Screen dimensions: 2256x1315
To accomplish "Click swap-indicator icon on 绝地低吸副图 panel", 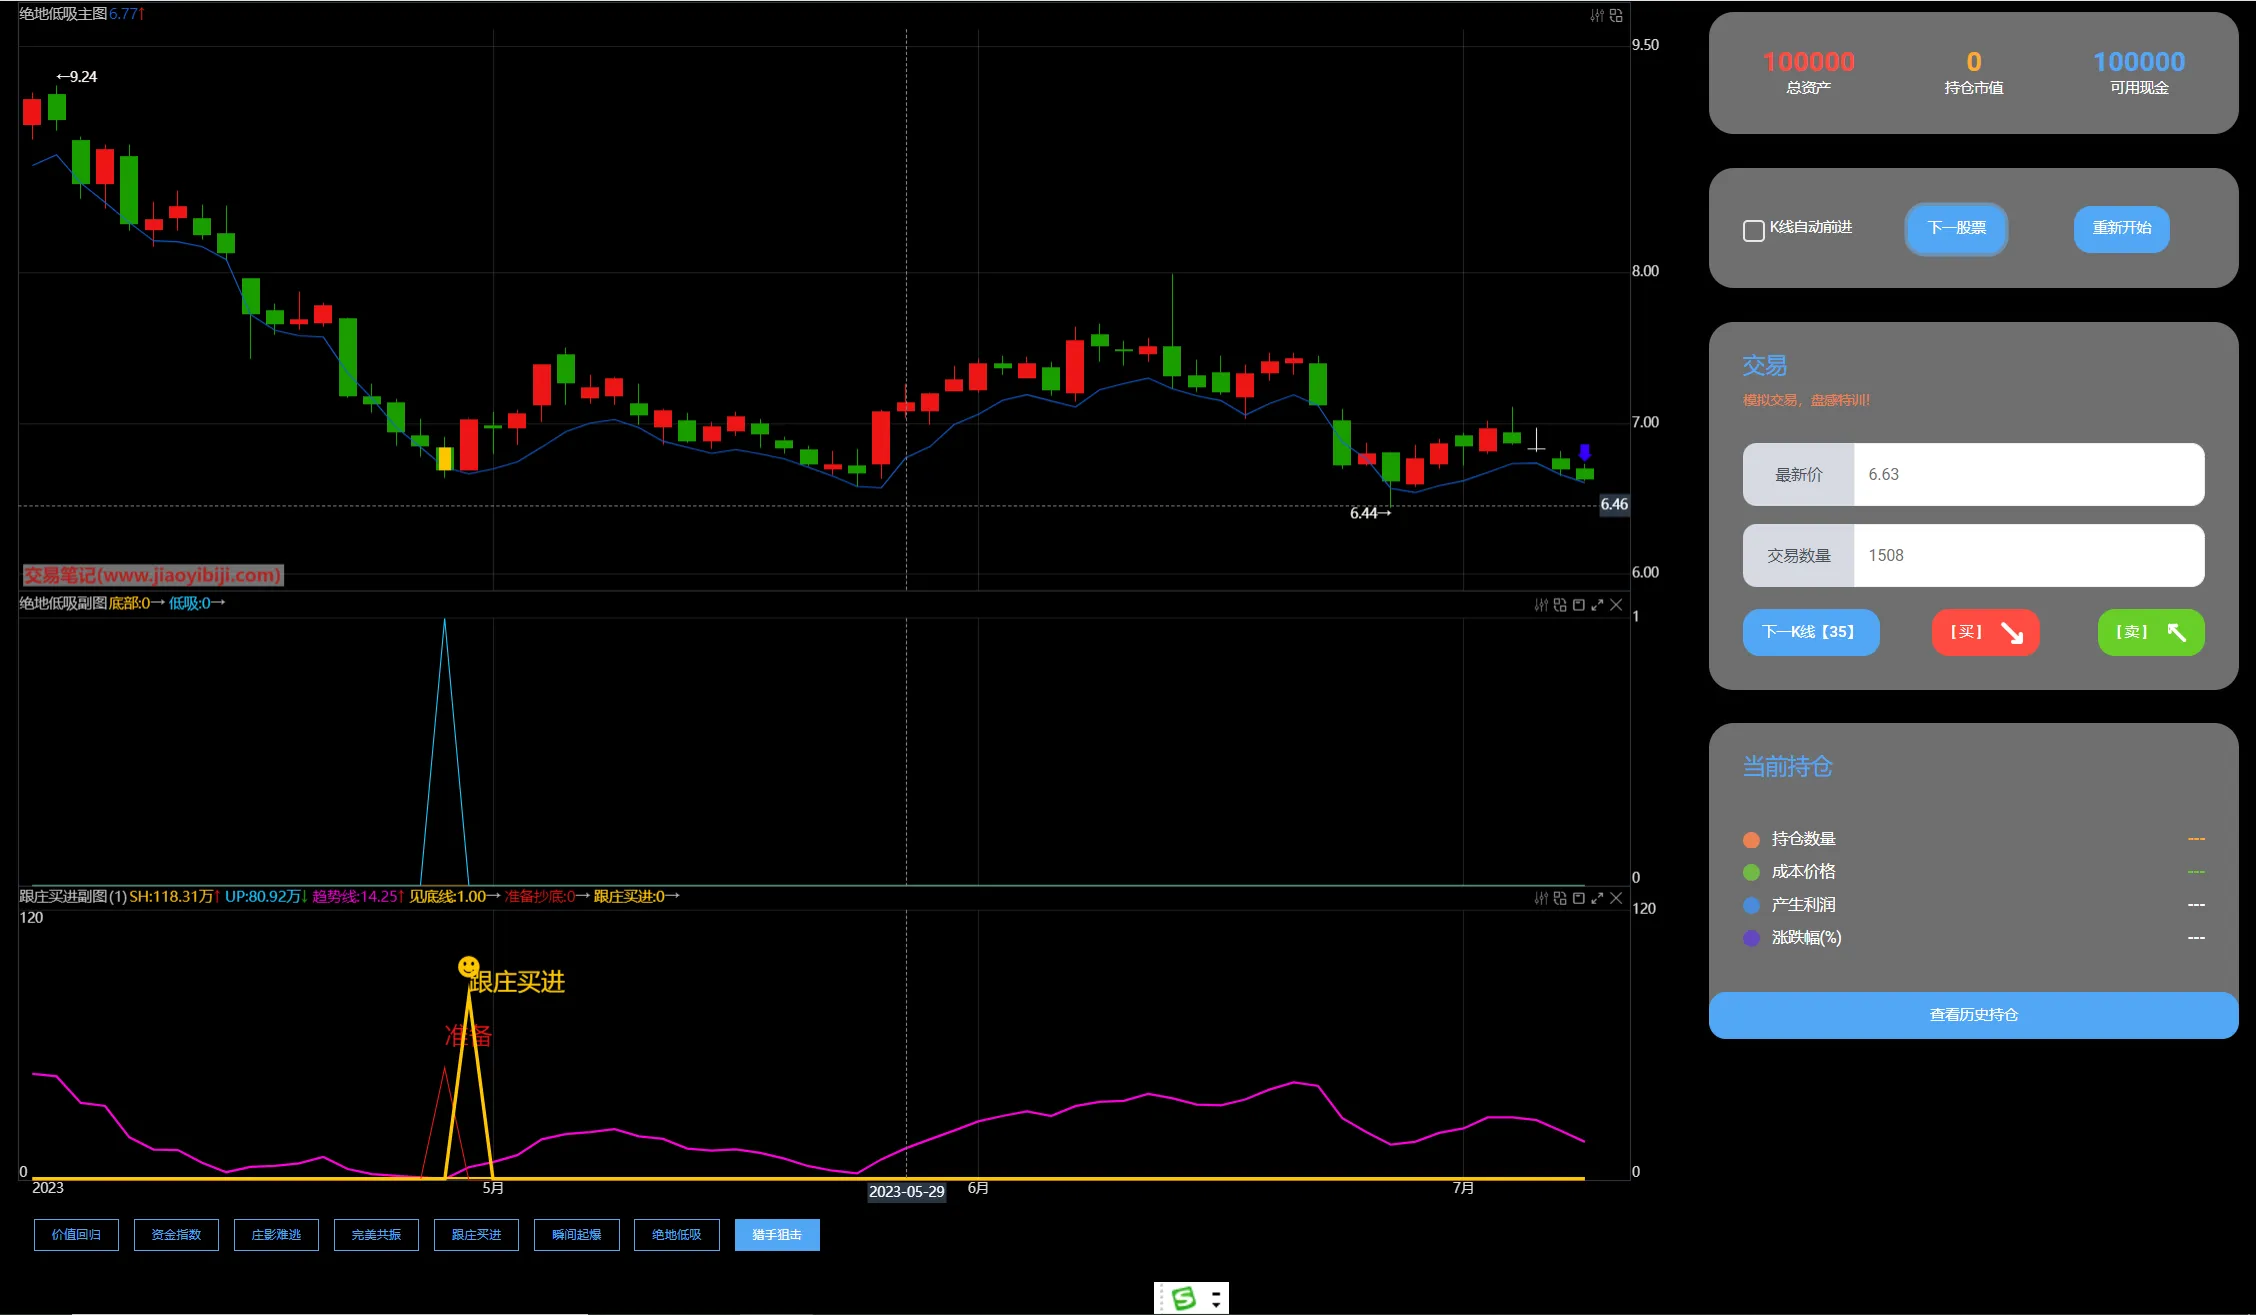I will tap(1560, 605).
